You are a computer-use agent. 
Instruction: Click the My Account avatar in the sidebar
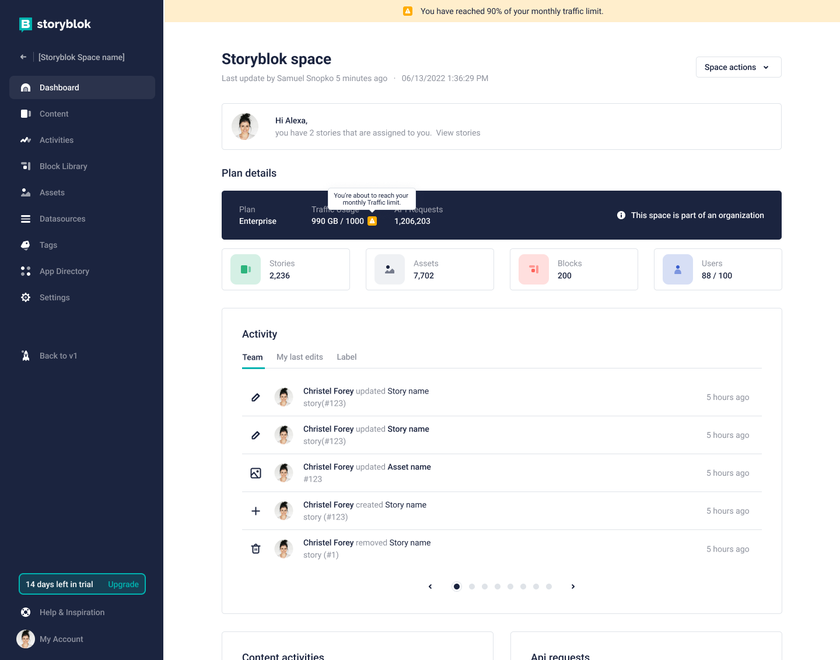[x=25, y=639]
